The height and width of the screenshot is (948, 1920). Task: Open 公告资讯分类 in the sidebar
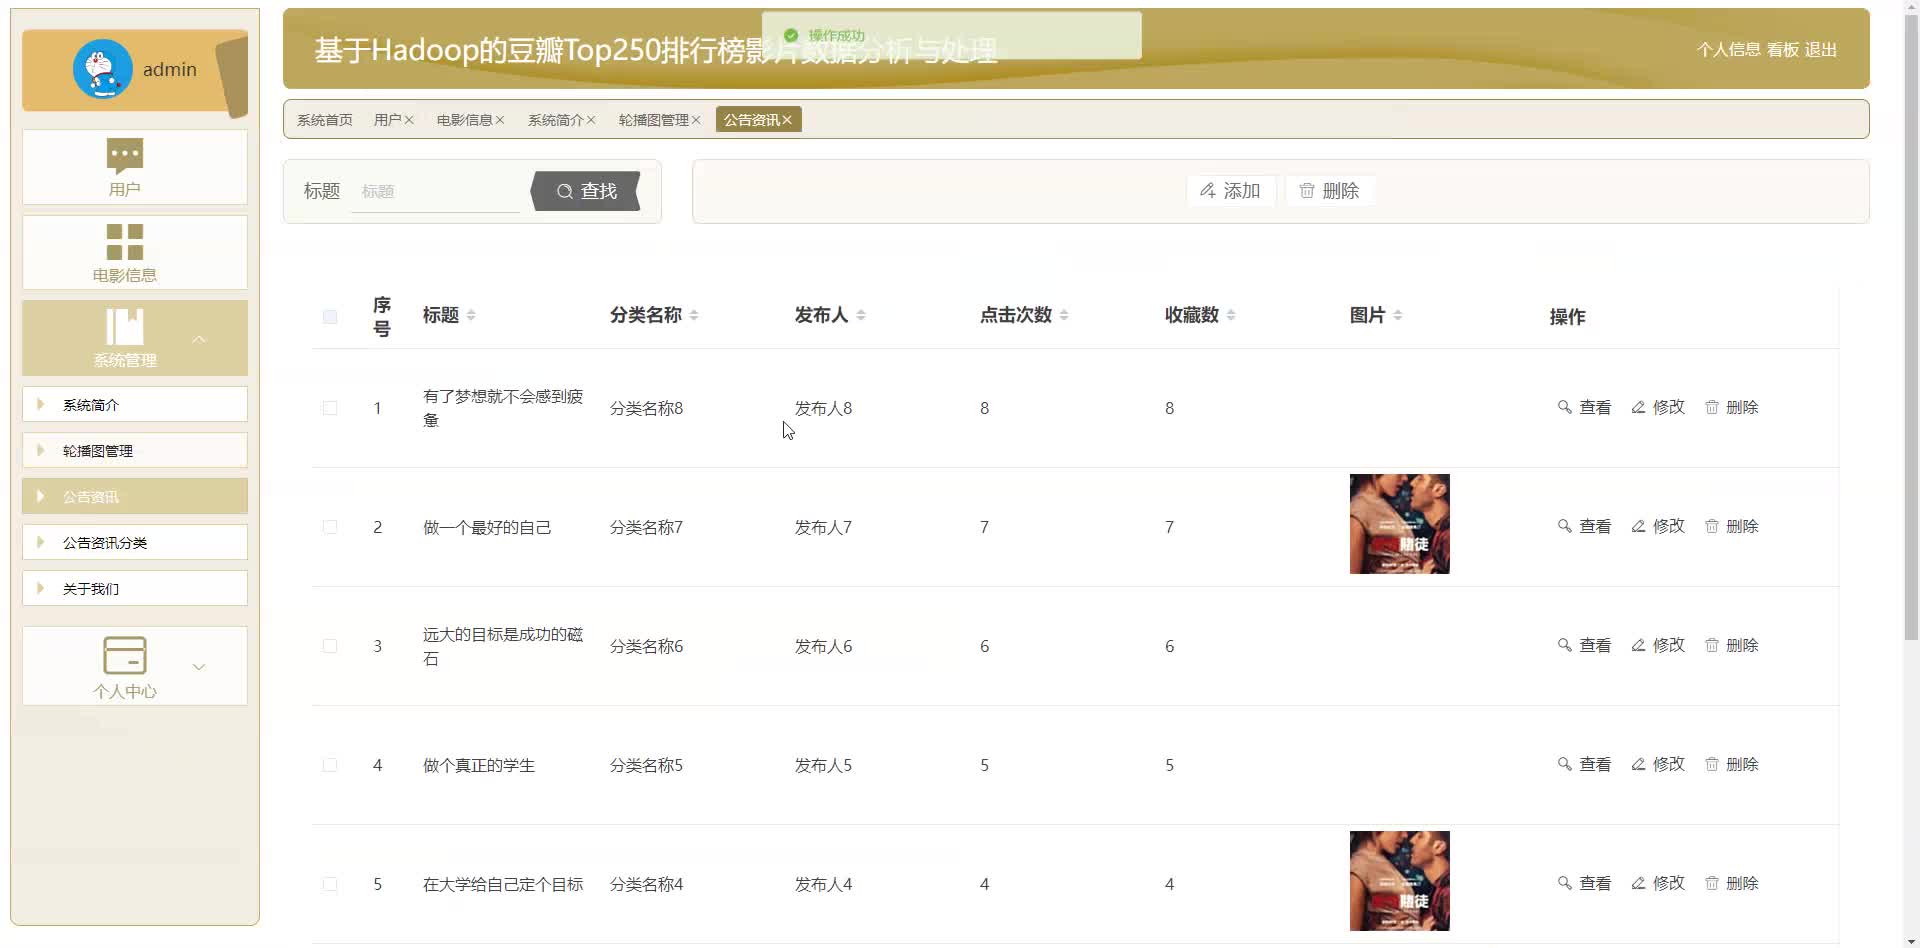[135, 543]
